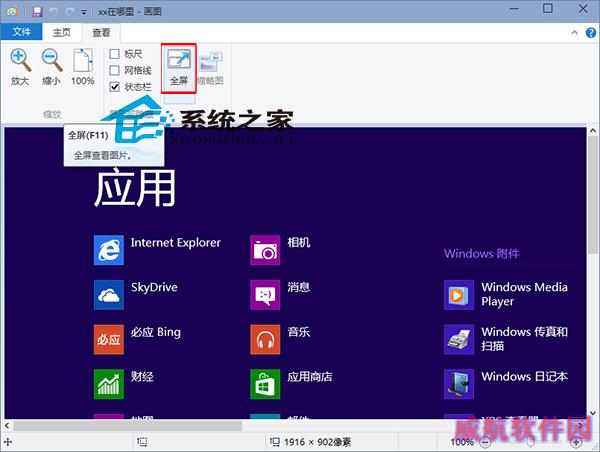Select the 查看 View tab
Viewport: 600px width, 452px height.
101,33
